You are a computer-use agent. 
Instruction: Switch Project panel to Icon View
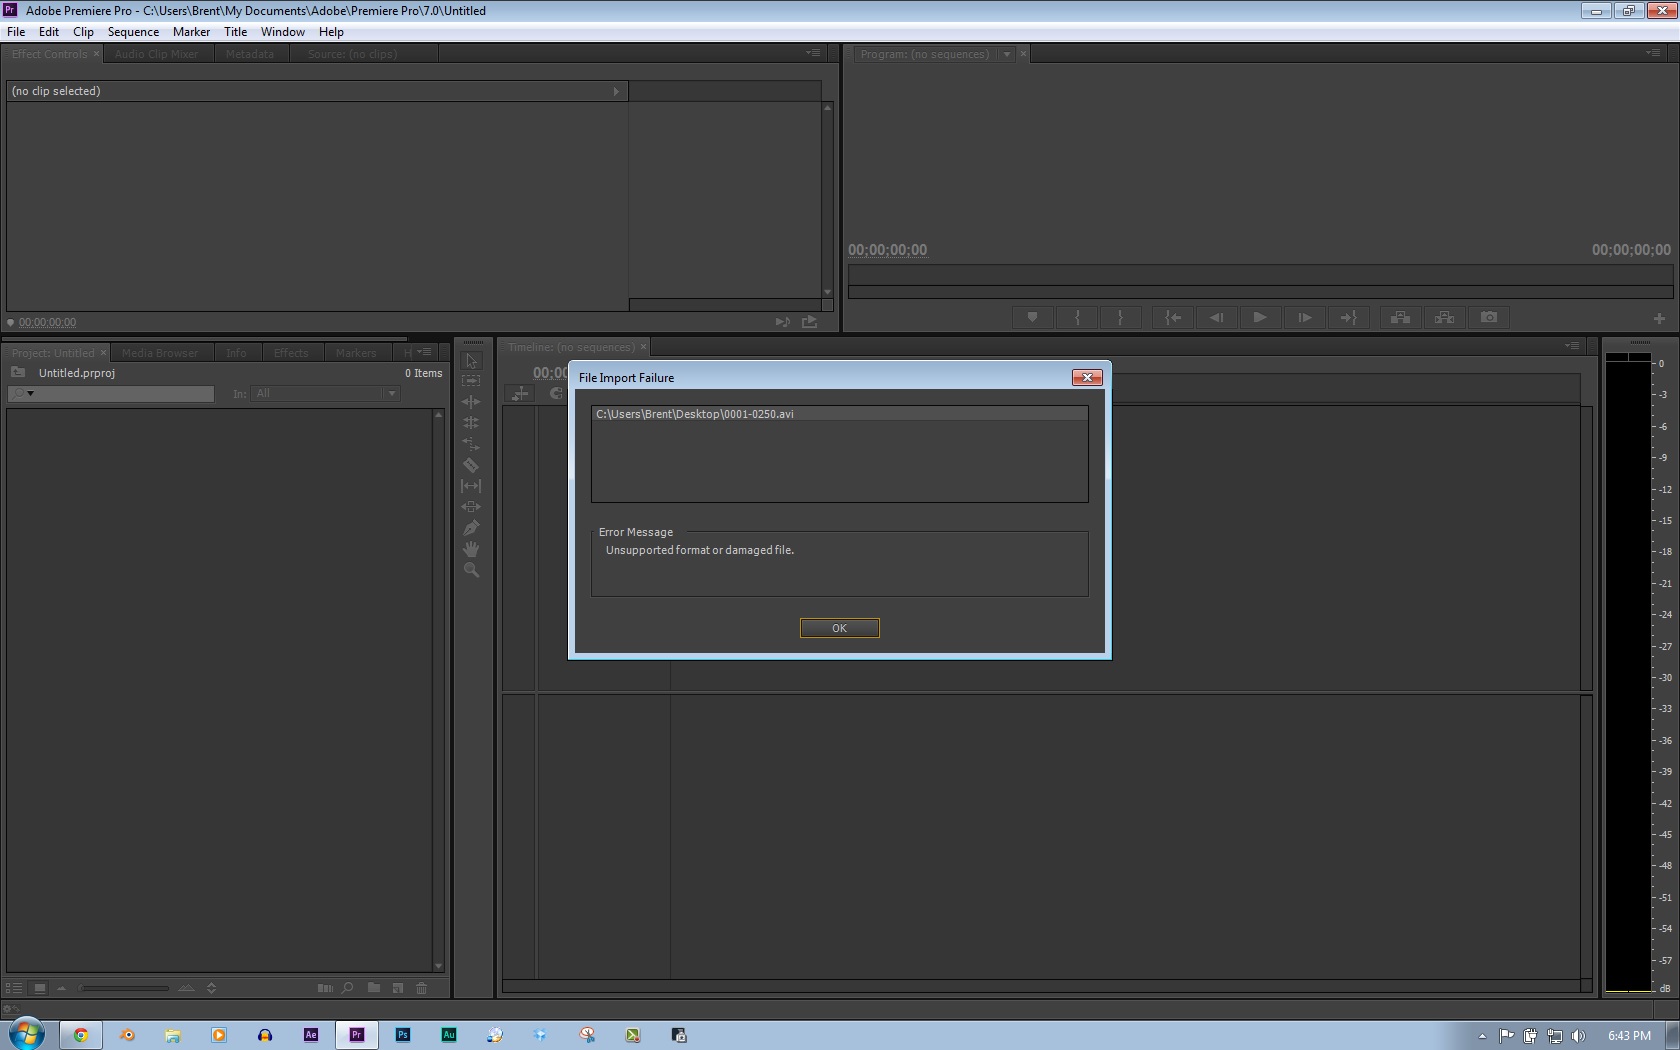click(x=40, y=988)
